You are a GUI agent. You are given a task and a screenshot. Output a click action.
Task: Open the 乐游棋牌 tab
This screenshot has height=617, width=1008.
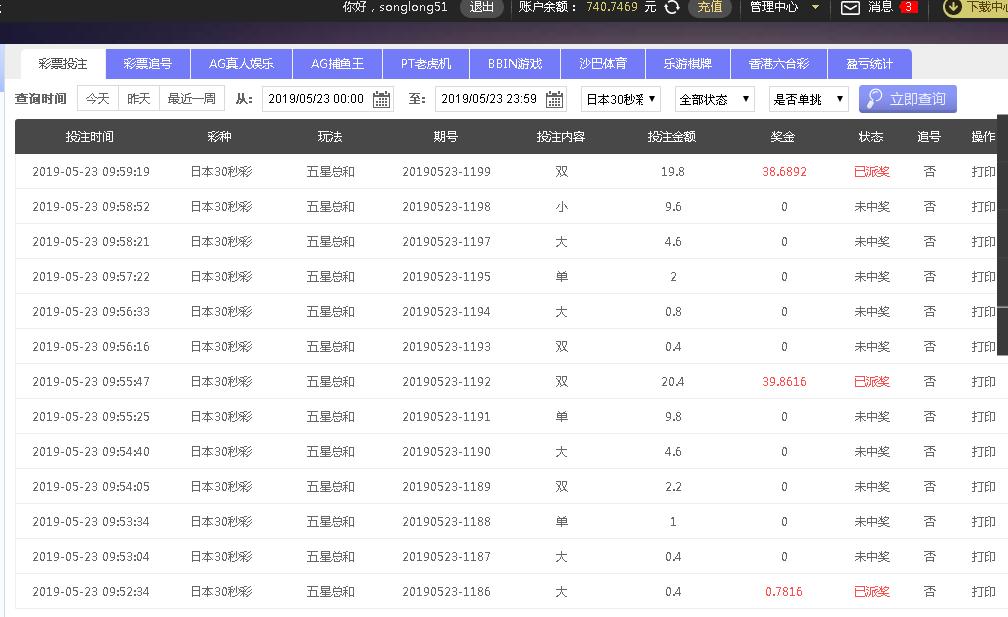688,64
